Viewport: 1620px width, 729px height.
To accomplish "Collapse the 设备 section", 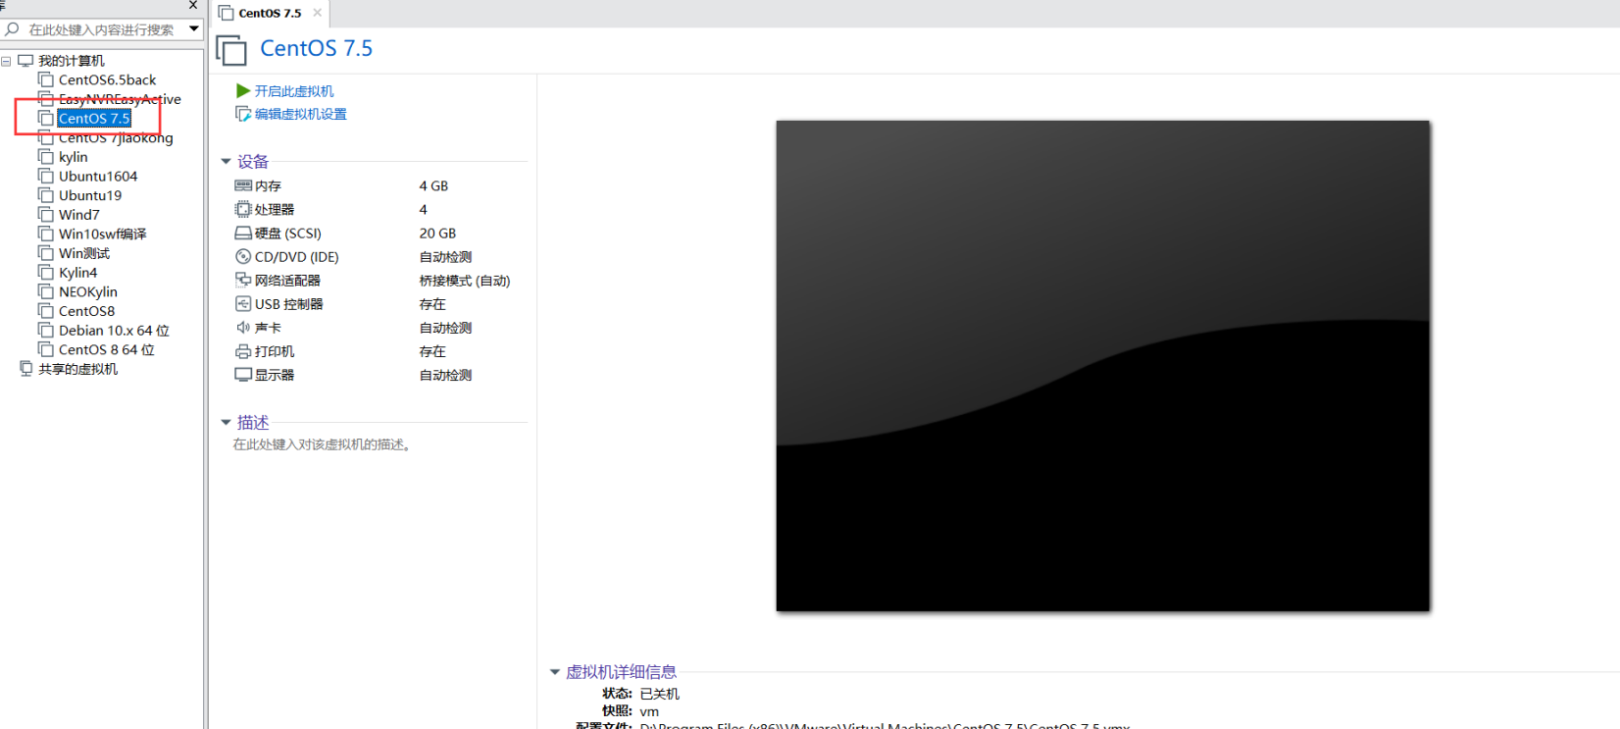I will (226, 161).
